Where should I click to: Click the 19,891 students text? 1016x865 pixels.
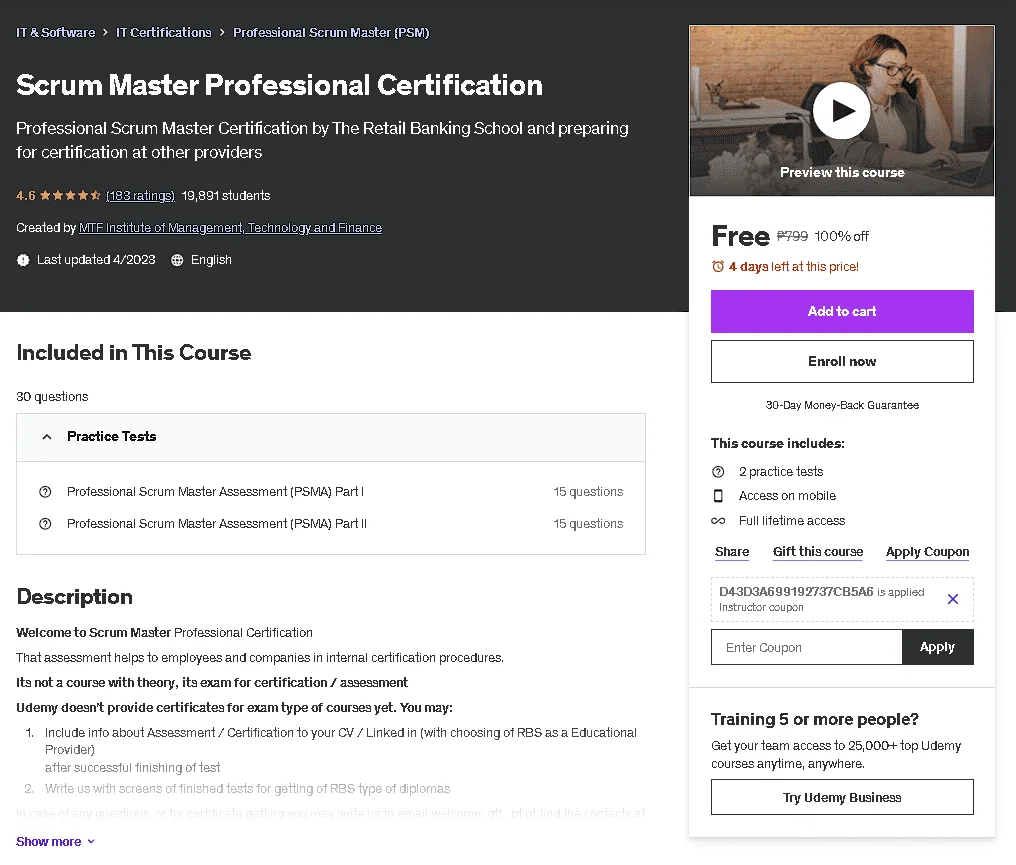click(x=225, y=196)
